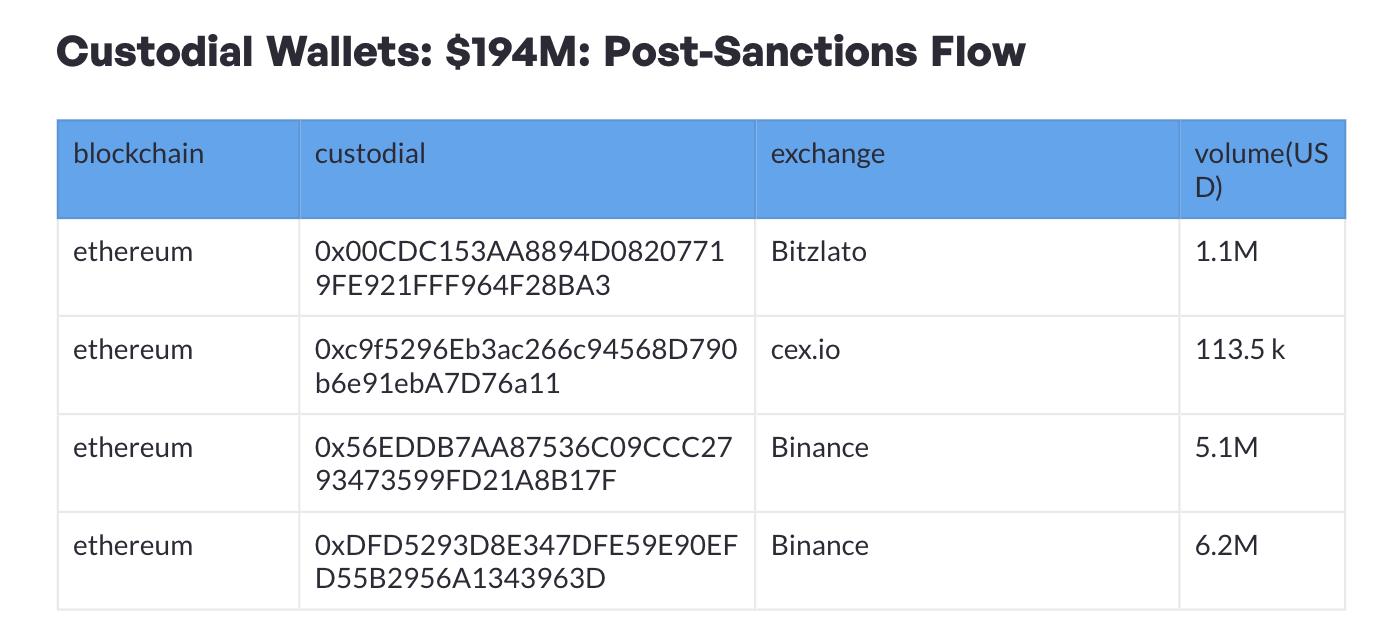Select the wallet address starting with 0x00CDC153
Viewport: 1392px width, 642px height.
tap(518, 268)
